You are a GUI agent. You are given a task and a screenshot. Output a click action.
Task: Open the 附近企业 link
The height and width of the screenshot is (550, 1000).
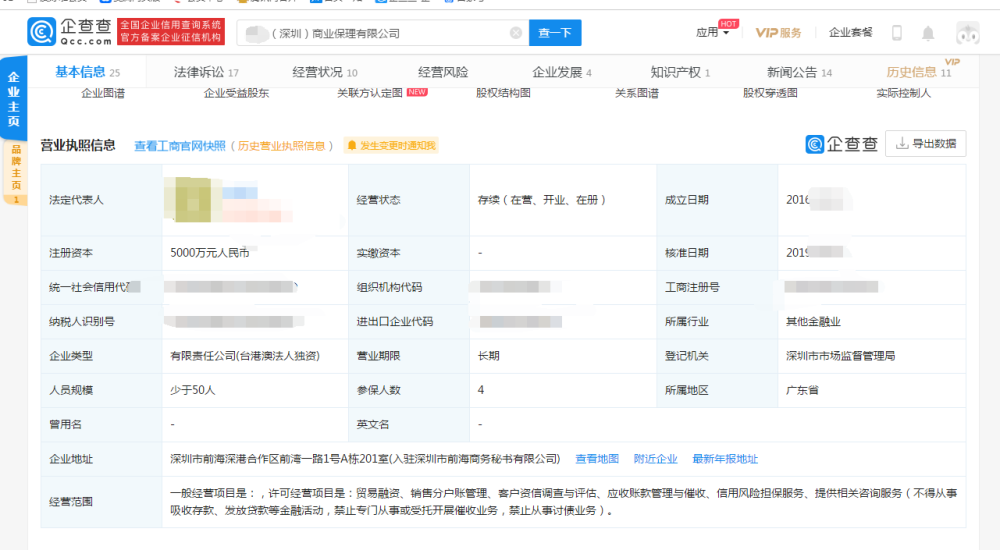pyautogui.click(x=655, y=459)
